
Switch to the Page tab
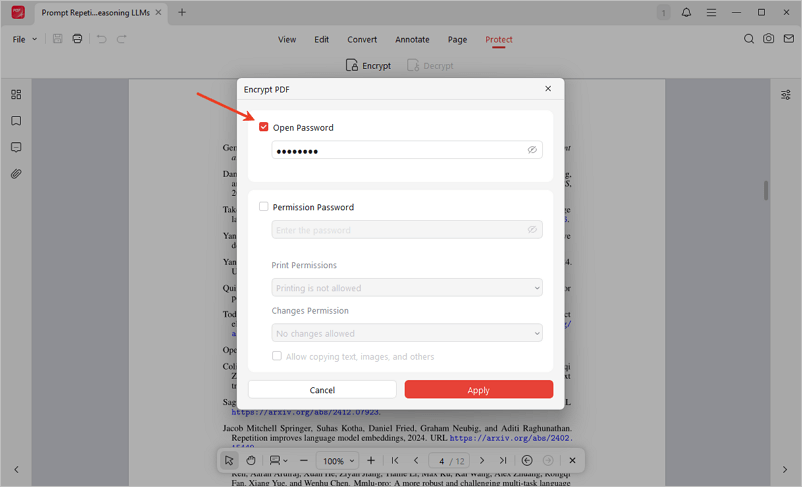point(457,39)
